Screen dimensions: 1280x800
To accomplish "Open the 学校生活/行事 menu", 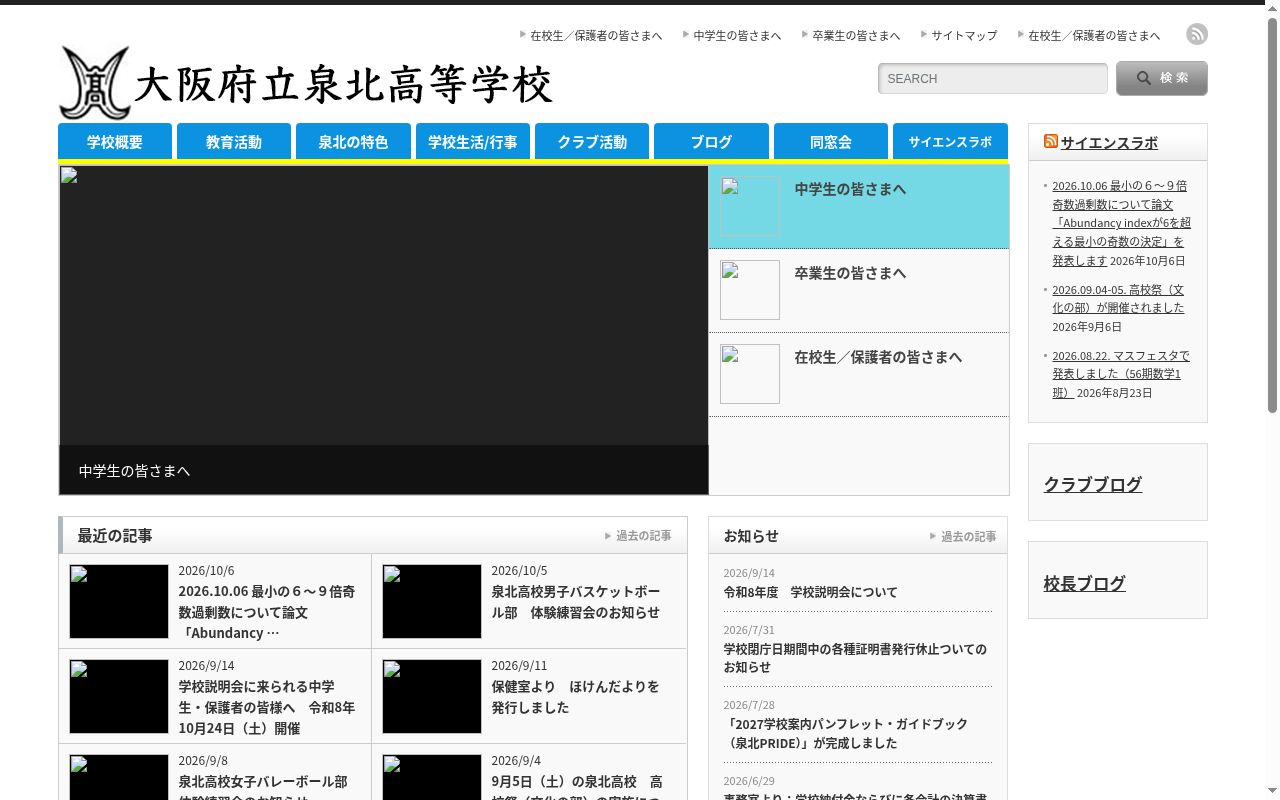I will (x=473, y=142).
